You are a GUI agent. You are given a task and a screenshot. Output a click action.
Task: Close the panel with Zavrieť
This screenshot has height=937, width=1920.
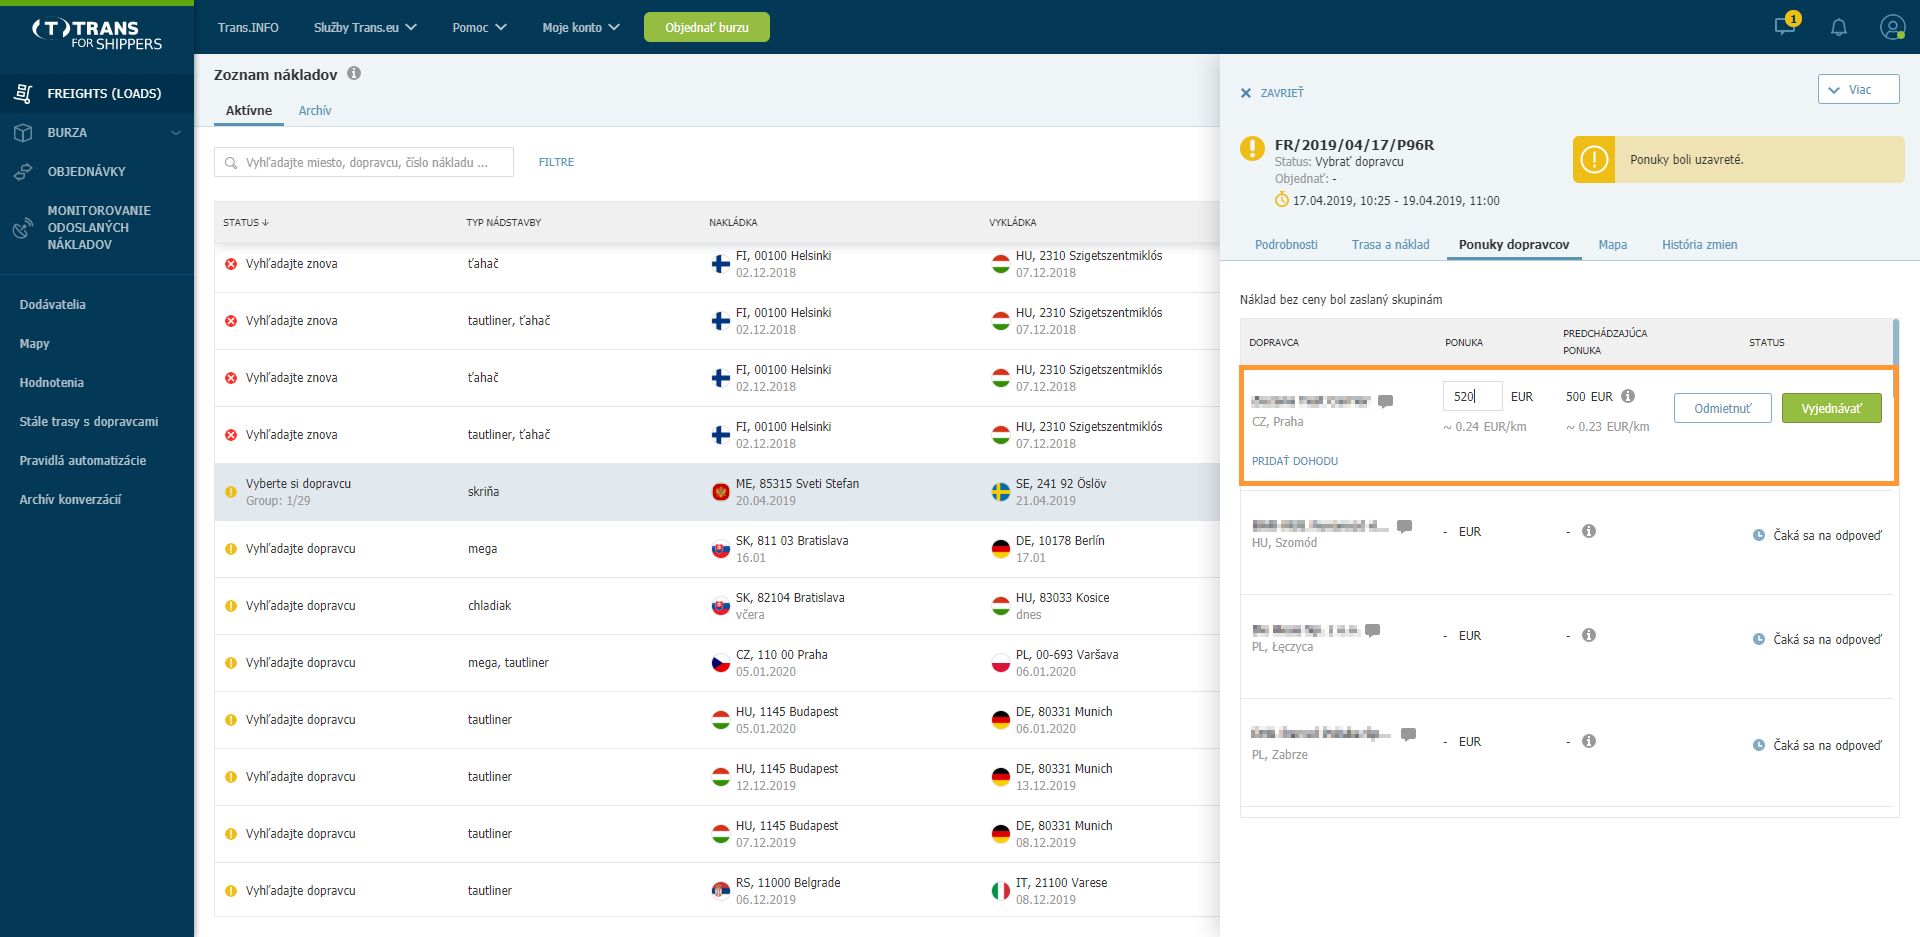(x=1272, y=93)
